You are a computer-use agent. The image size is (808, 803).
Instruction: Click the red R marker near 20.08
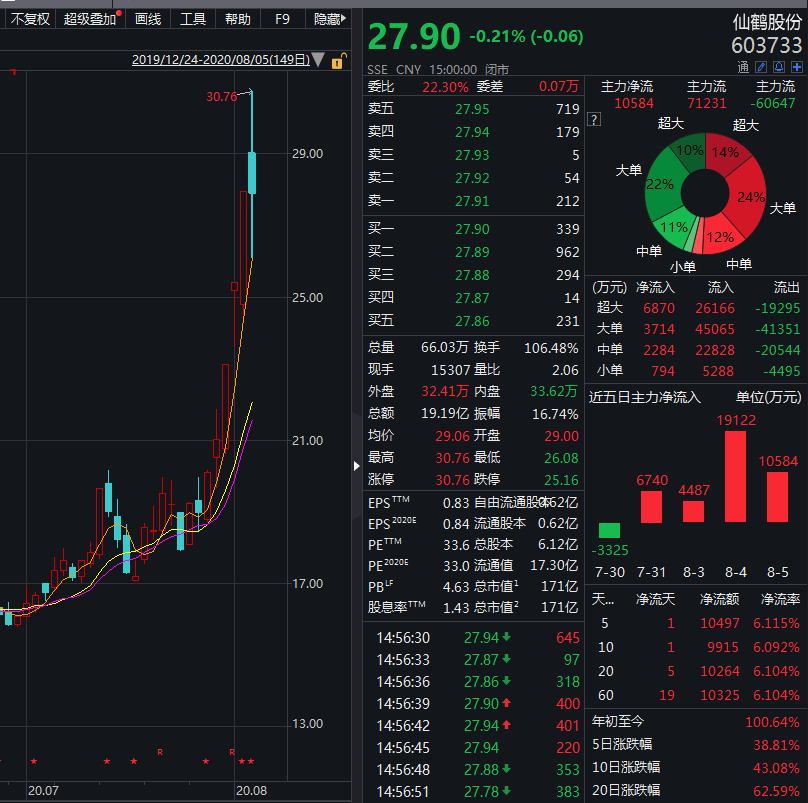232,751
